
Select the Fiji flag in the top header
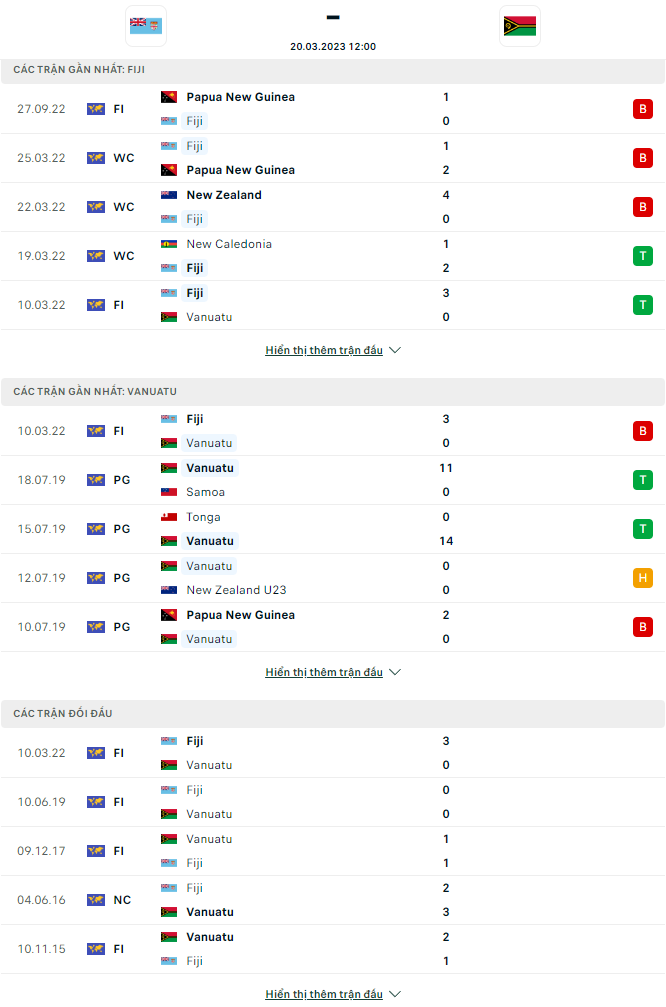pos(145,24)
